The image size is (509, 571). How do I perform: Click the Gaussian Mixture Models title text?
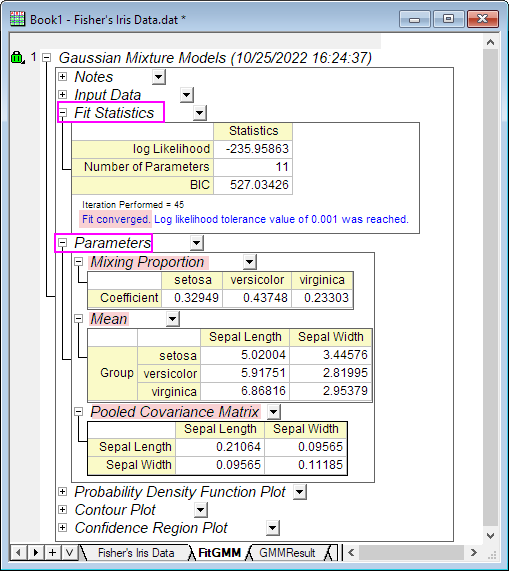pyautogui.click(x=215, y=58)
